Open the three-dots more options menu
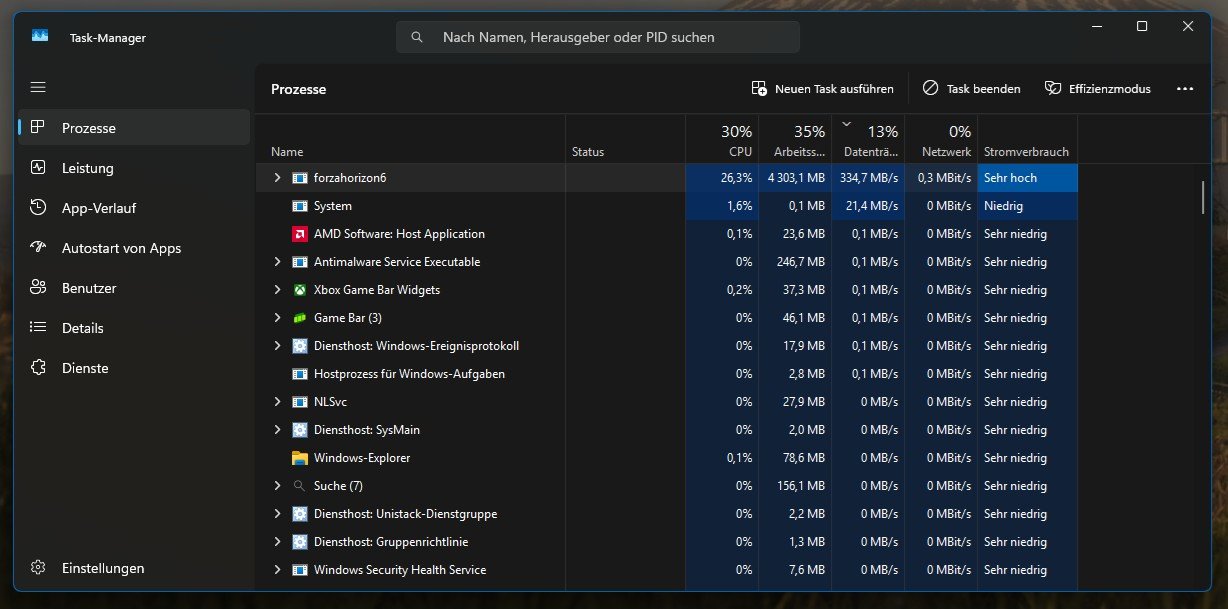The width and height of the screenshot is (1228, 609). click(x=1185, y=89)
